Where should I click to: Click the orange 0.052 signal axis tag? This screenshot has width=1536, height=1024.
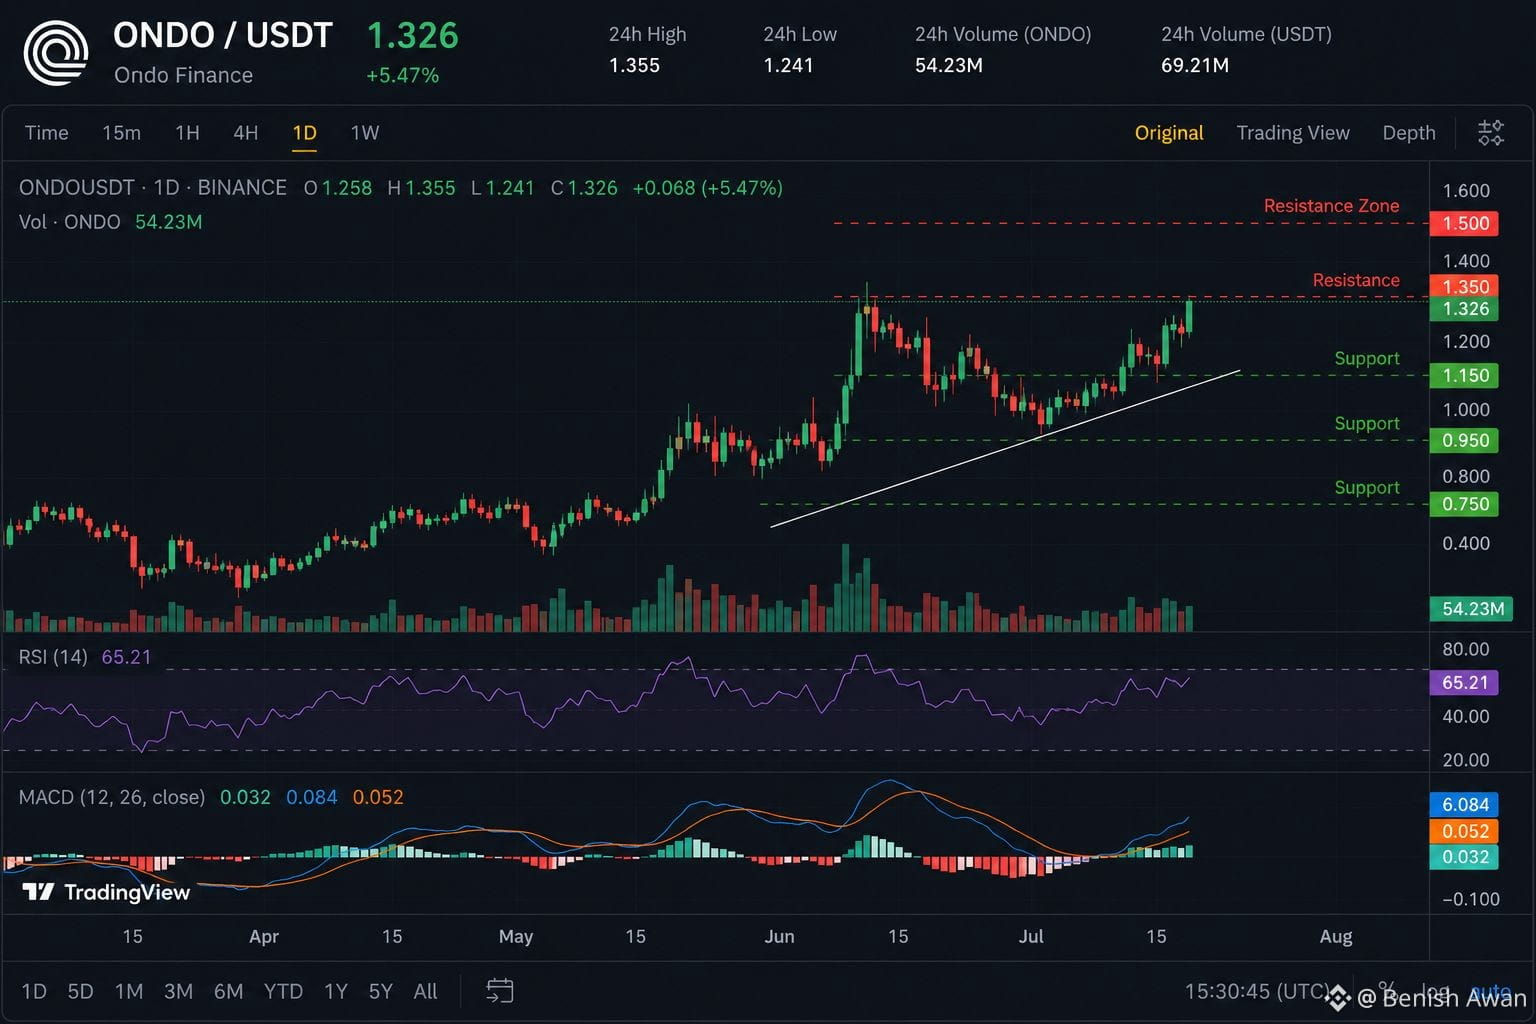pyautogui.click(x=1464, y=831)
